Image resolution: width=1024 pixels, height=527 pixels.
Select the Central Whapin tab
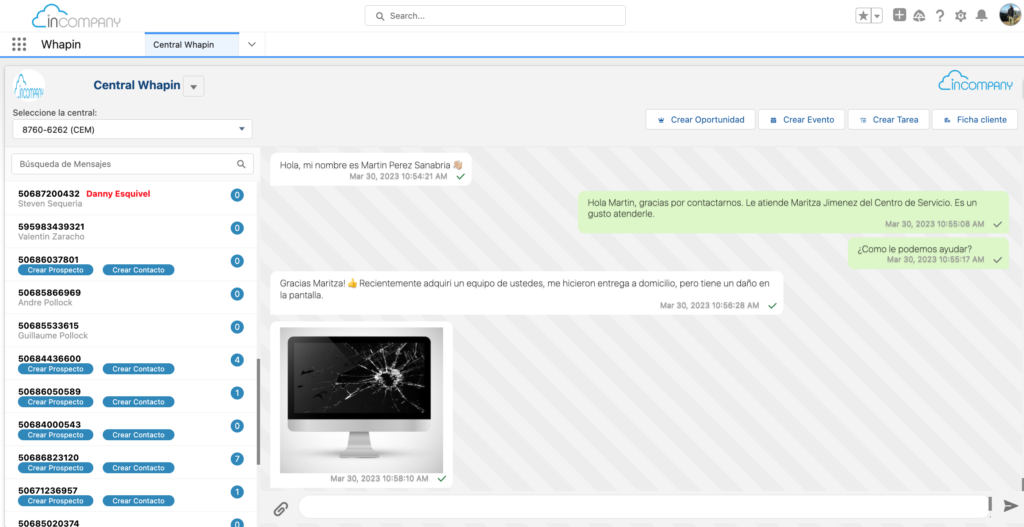[x=192, y=44]
